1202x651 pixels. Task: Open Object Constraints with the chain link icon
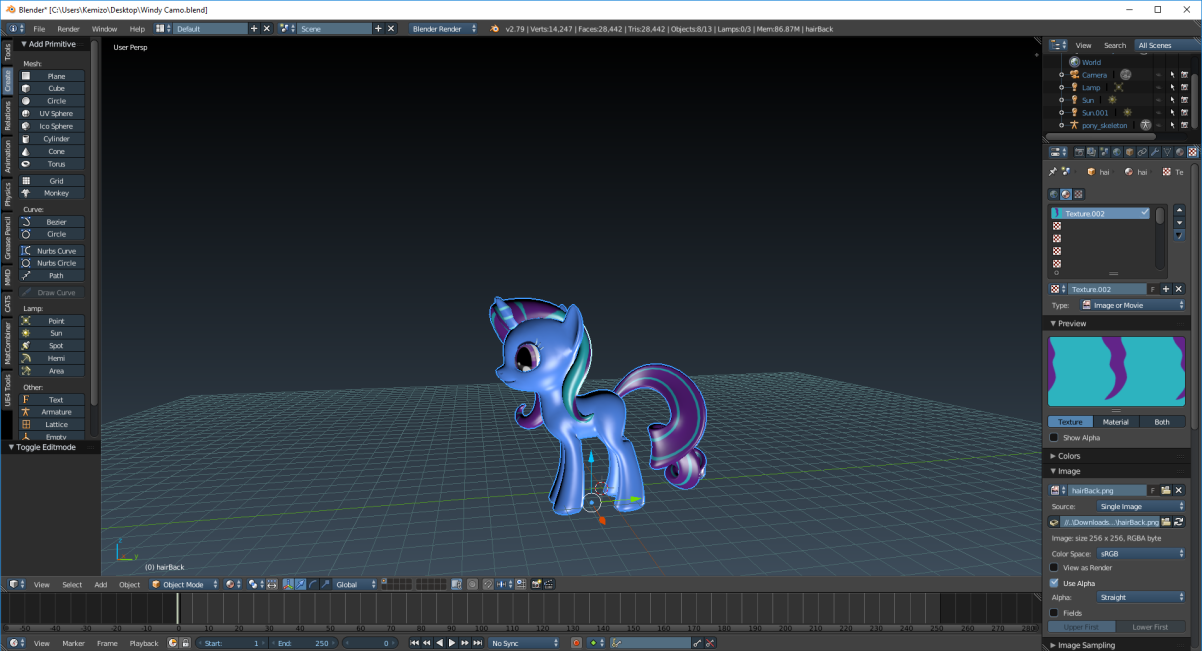[x=1141, y=152]
